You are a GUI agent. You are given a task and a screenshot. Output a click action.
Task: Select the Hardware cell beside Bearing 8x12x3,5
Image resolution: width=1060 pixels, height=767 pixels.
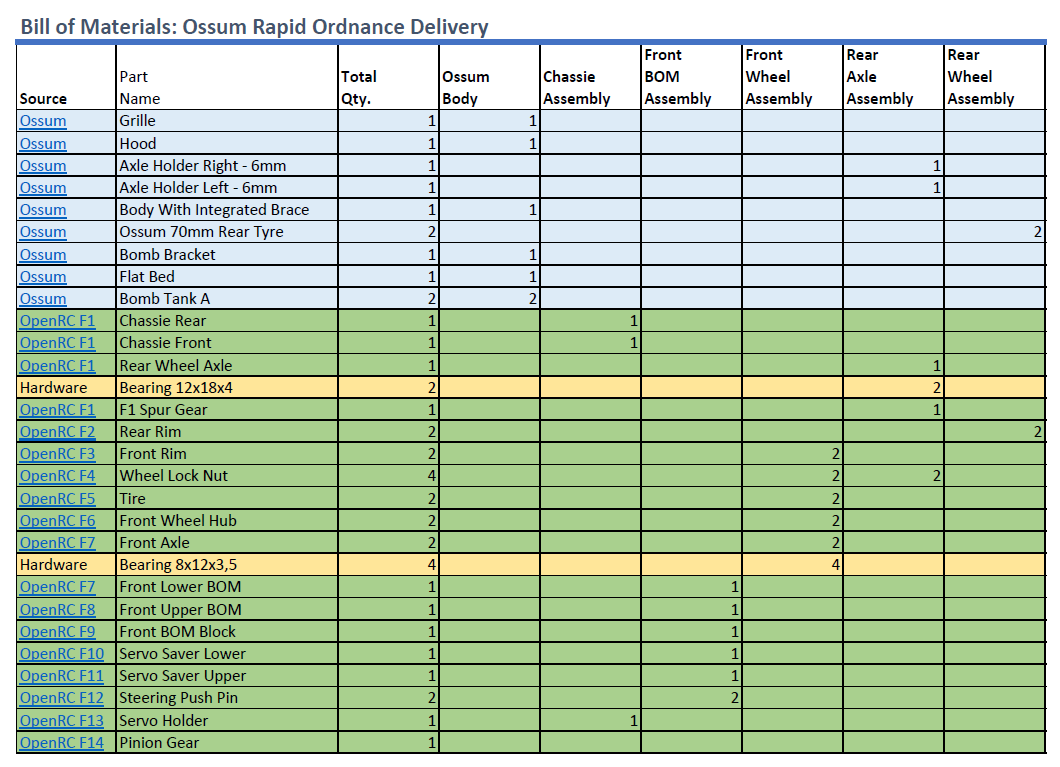(x=66, y=565)
